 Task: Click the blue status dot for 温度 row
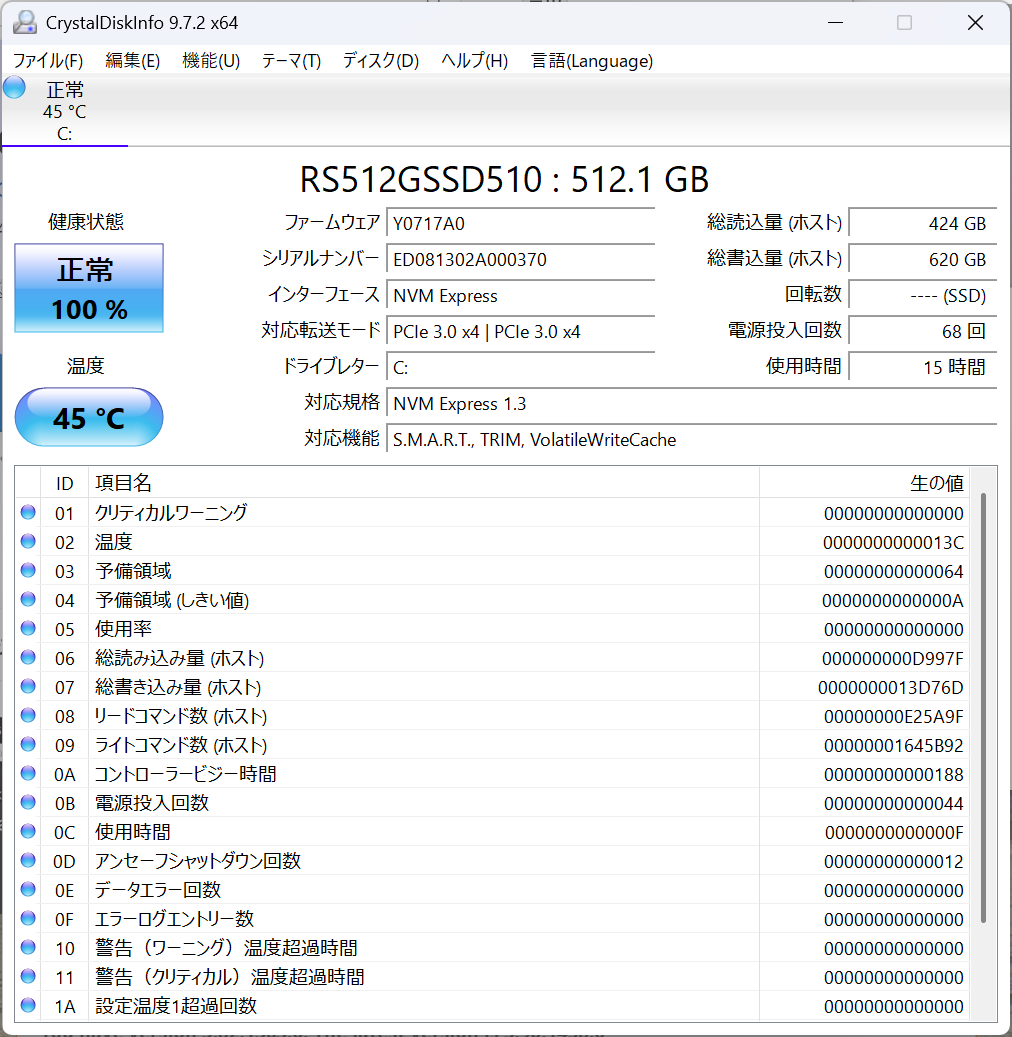coord(28,542)
